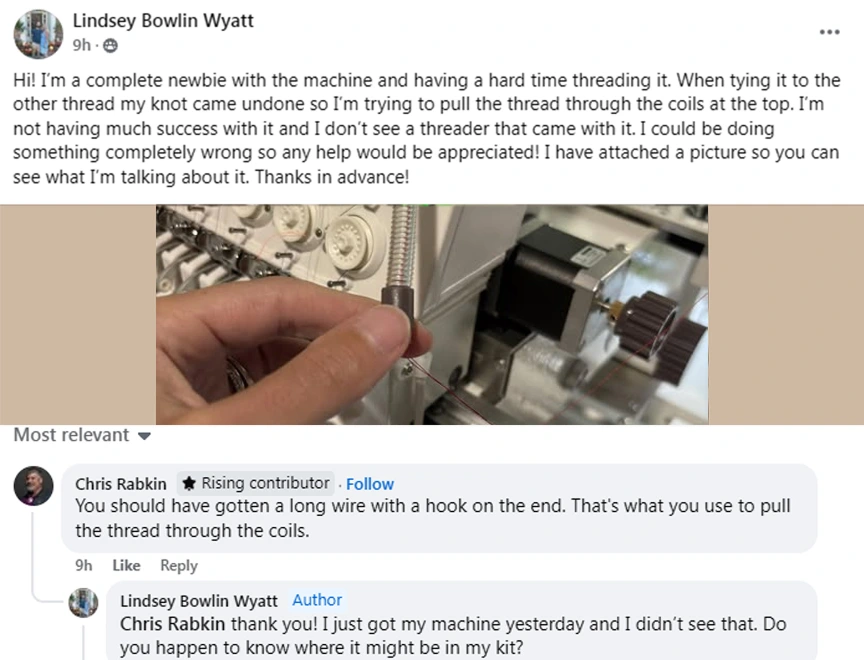The image size is (864, 660).
Task: Follow Chris Rabkin
Action: (x=370, y=484)
